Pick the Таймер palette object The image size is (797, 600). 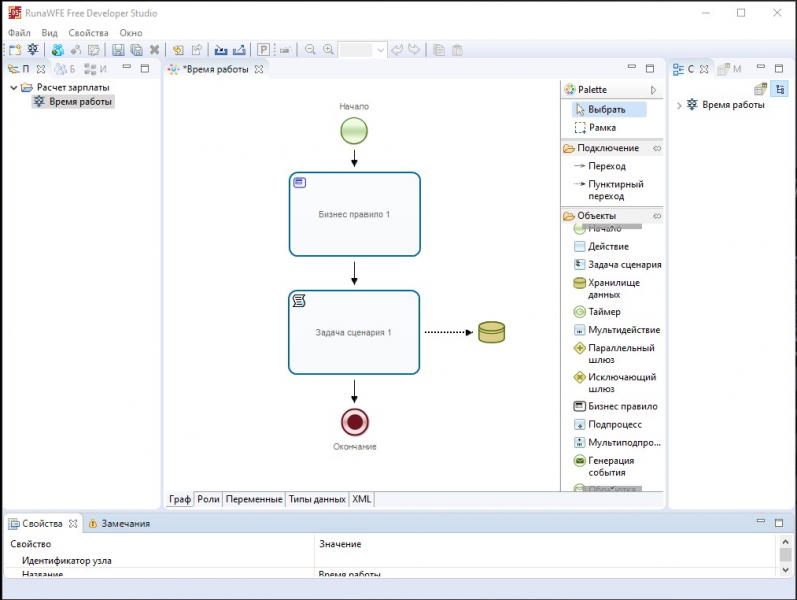[x=597, y=312]
